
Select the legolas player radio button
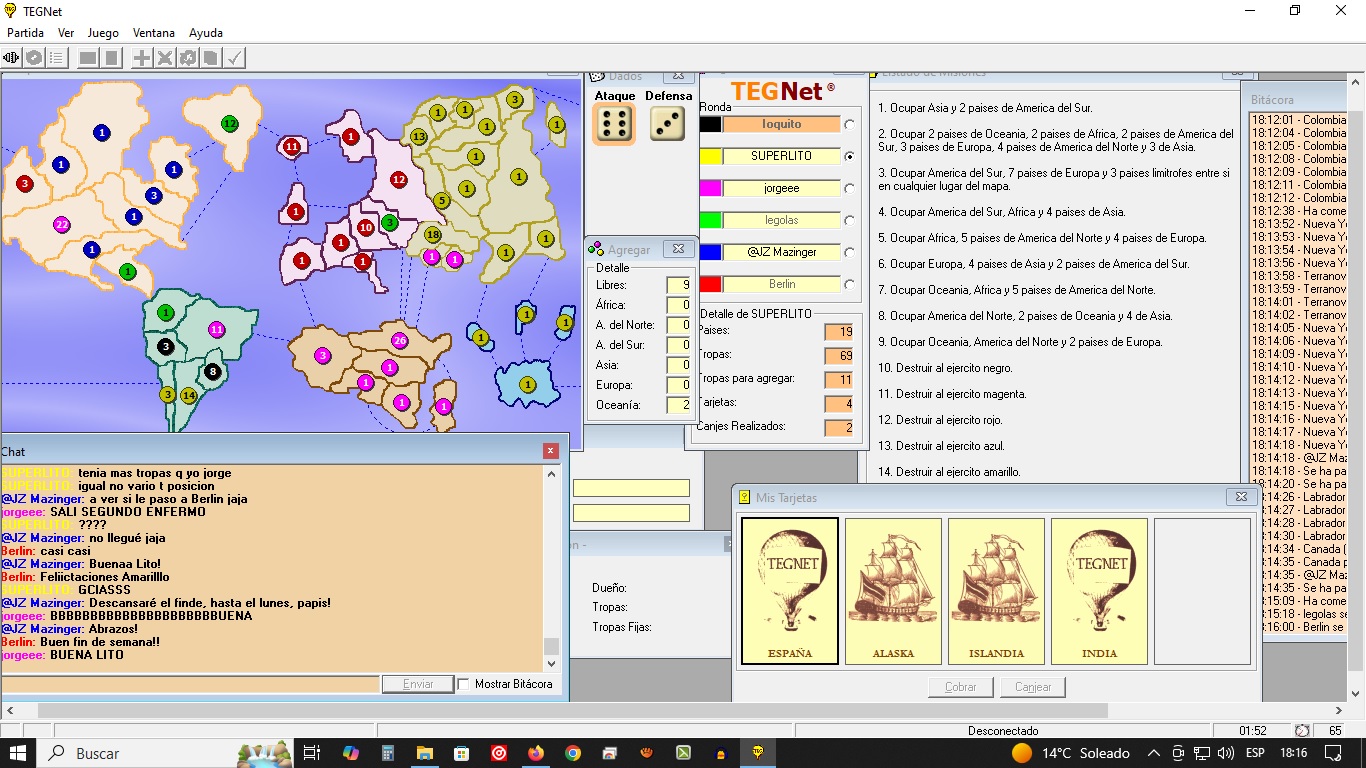[x=850, y=220]
